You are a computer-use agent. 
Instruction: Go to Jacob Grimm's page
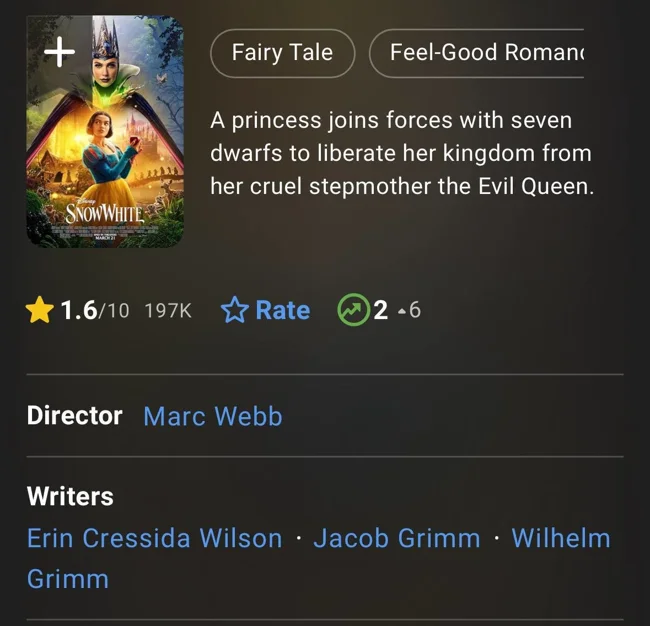pos(397,538)
